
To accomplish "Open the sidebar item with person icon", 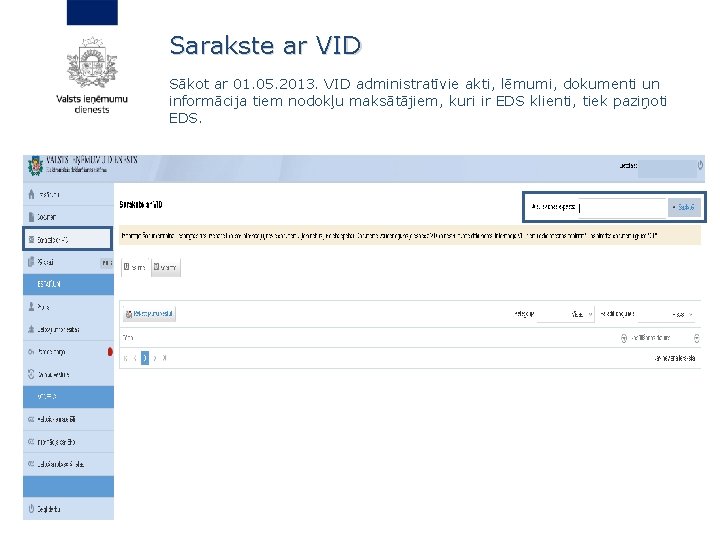I will coord(68,307).
